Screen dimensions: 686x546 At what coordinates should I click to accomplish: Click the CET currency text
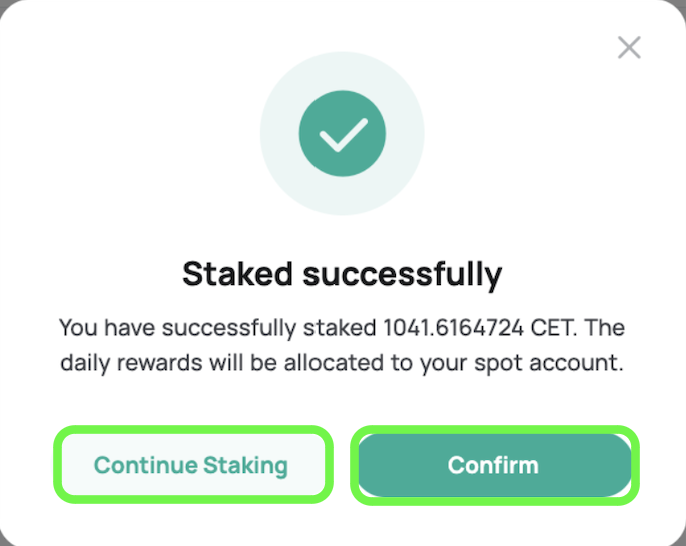(553, 328)
